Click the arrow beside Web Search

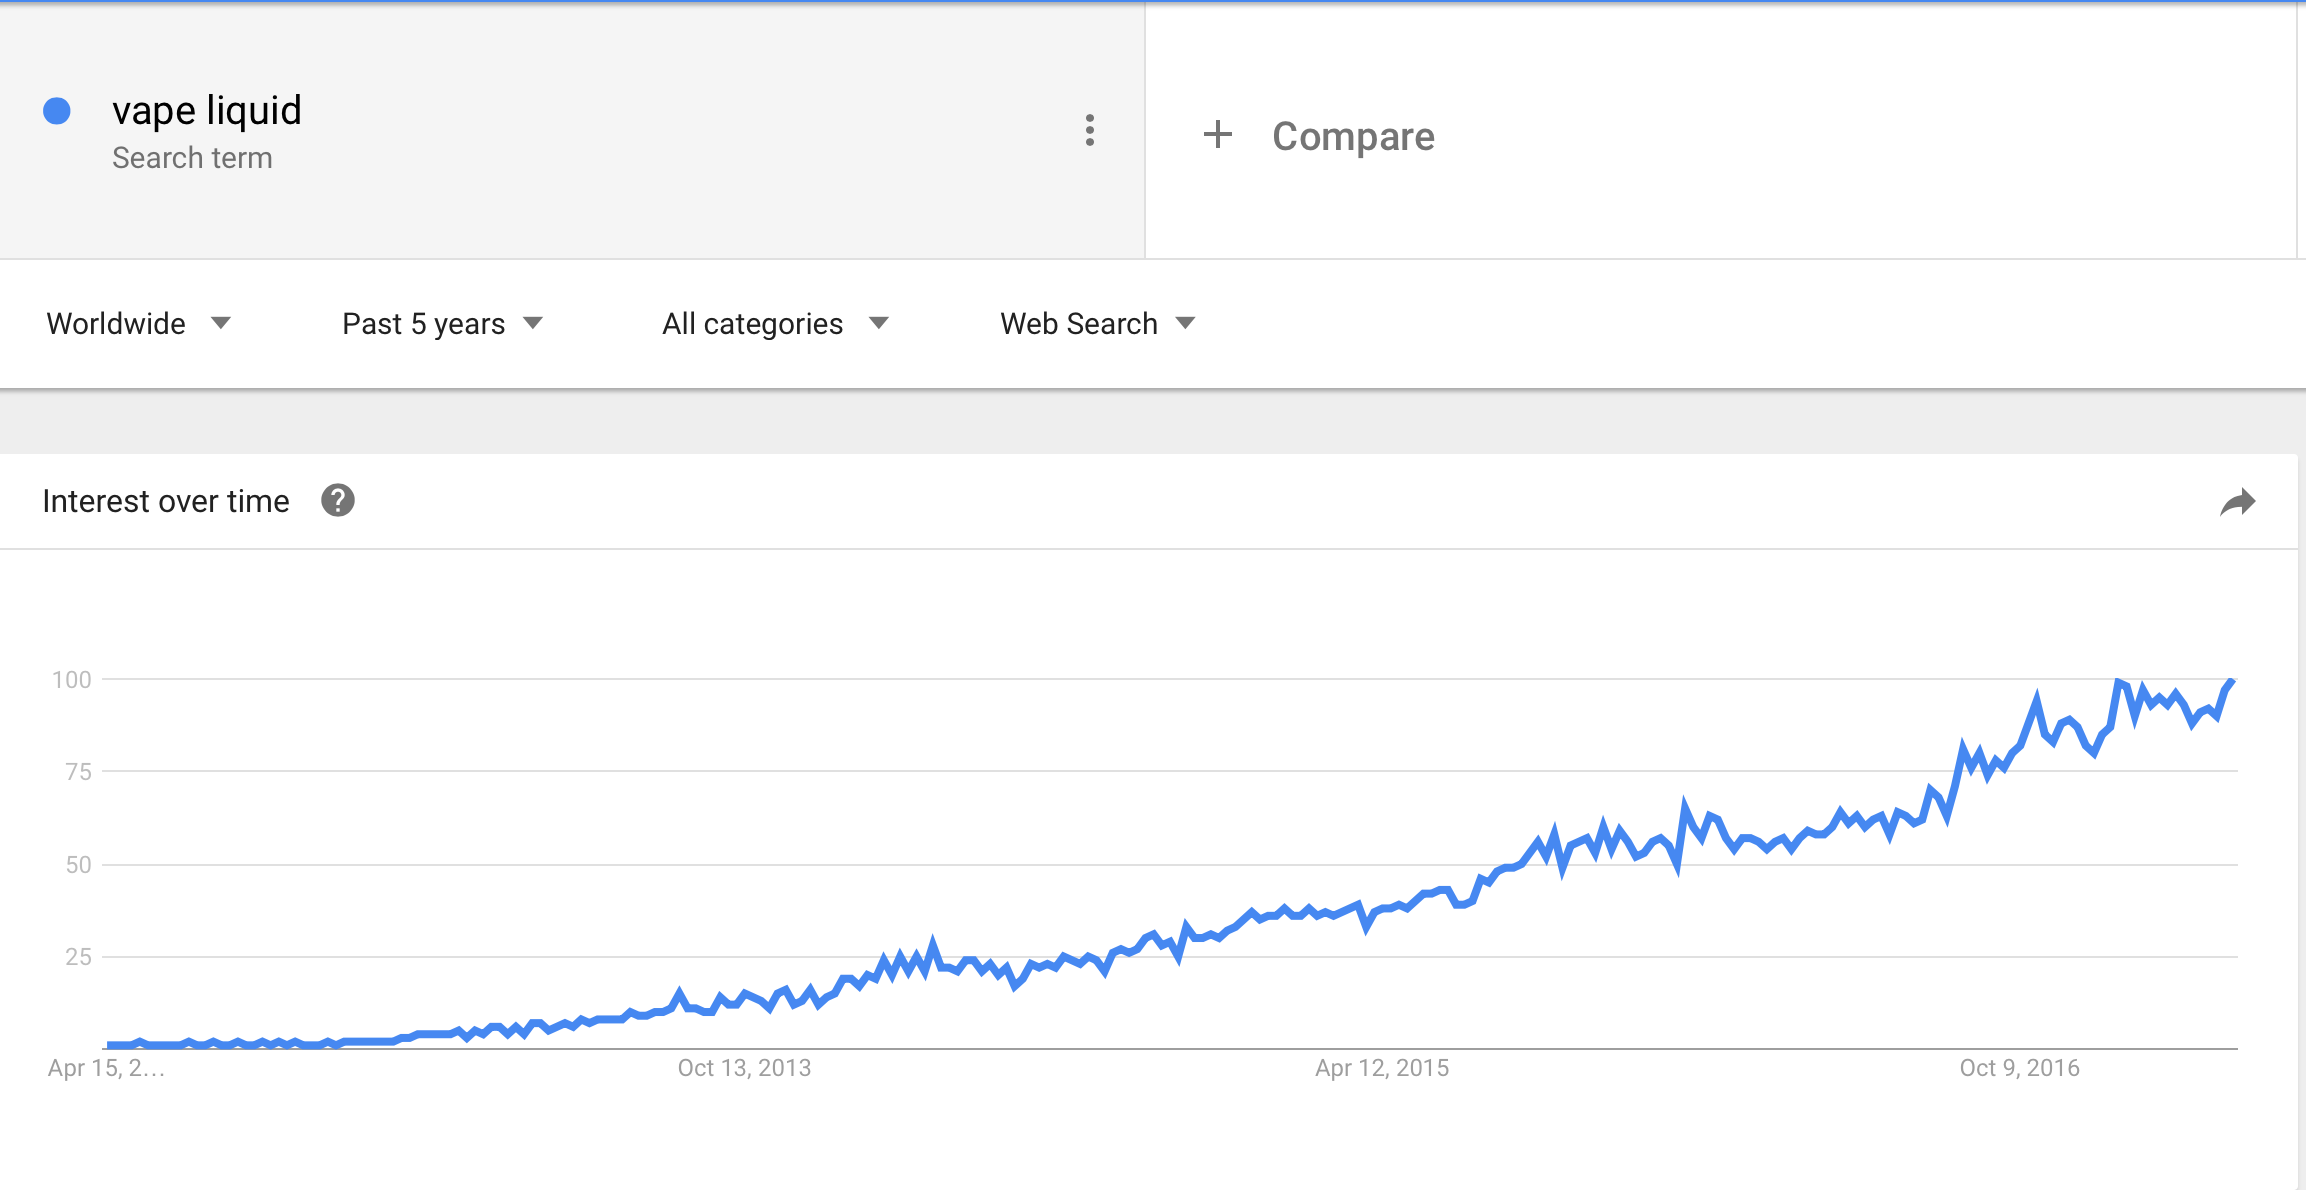1185,323
